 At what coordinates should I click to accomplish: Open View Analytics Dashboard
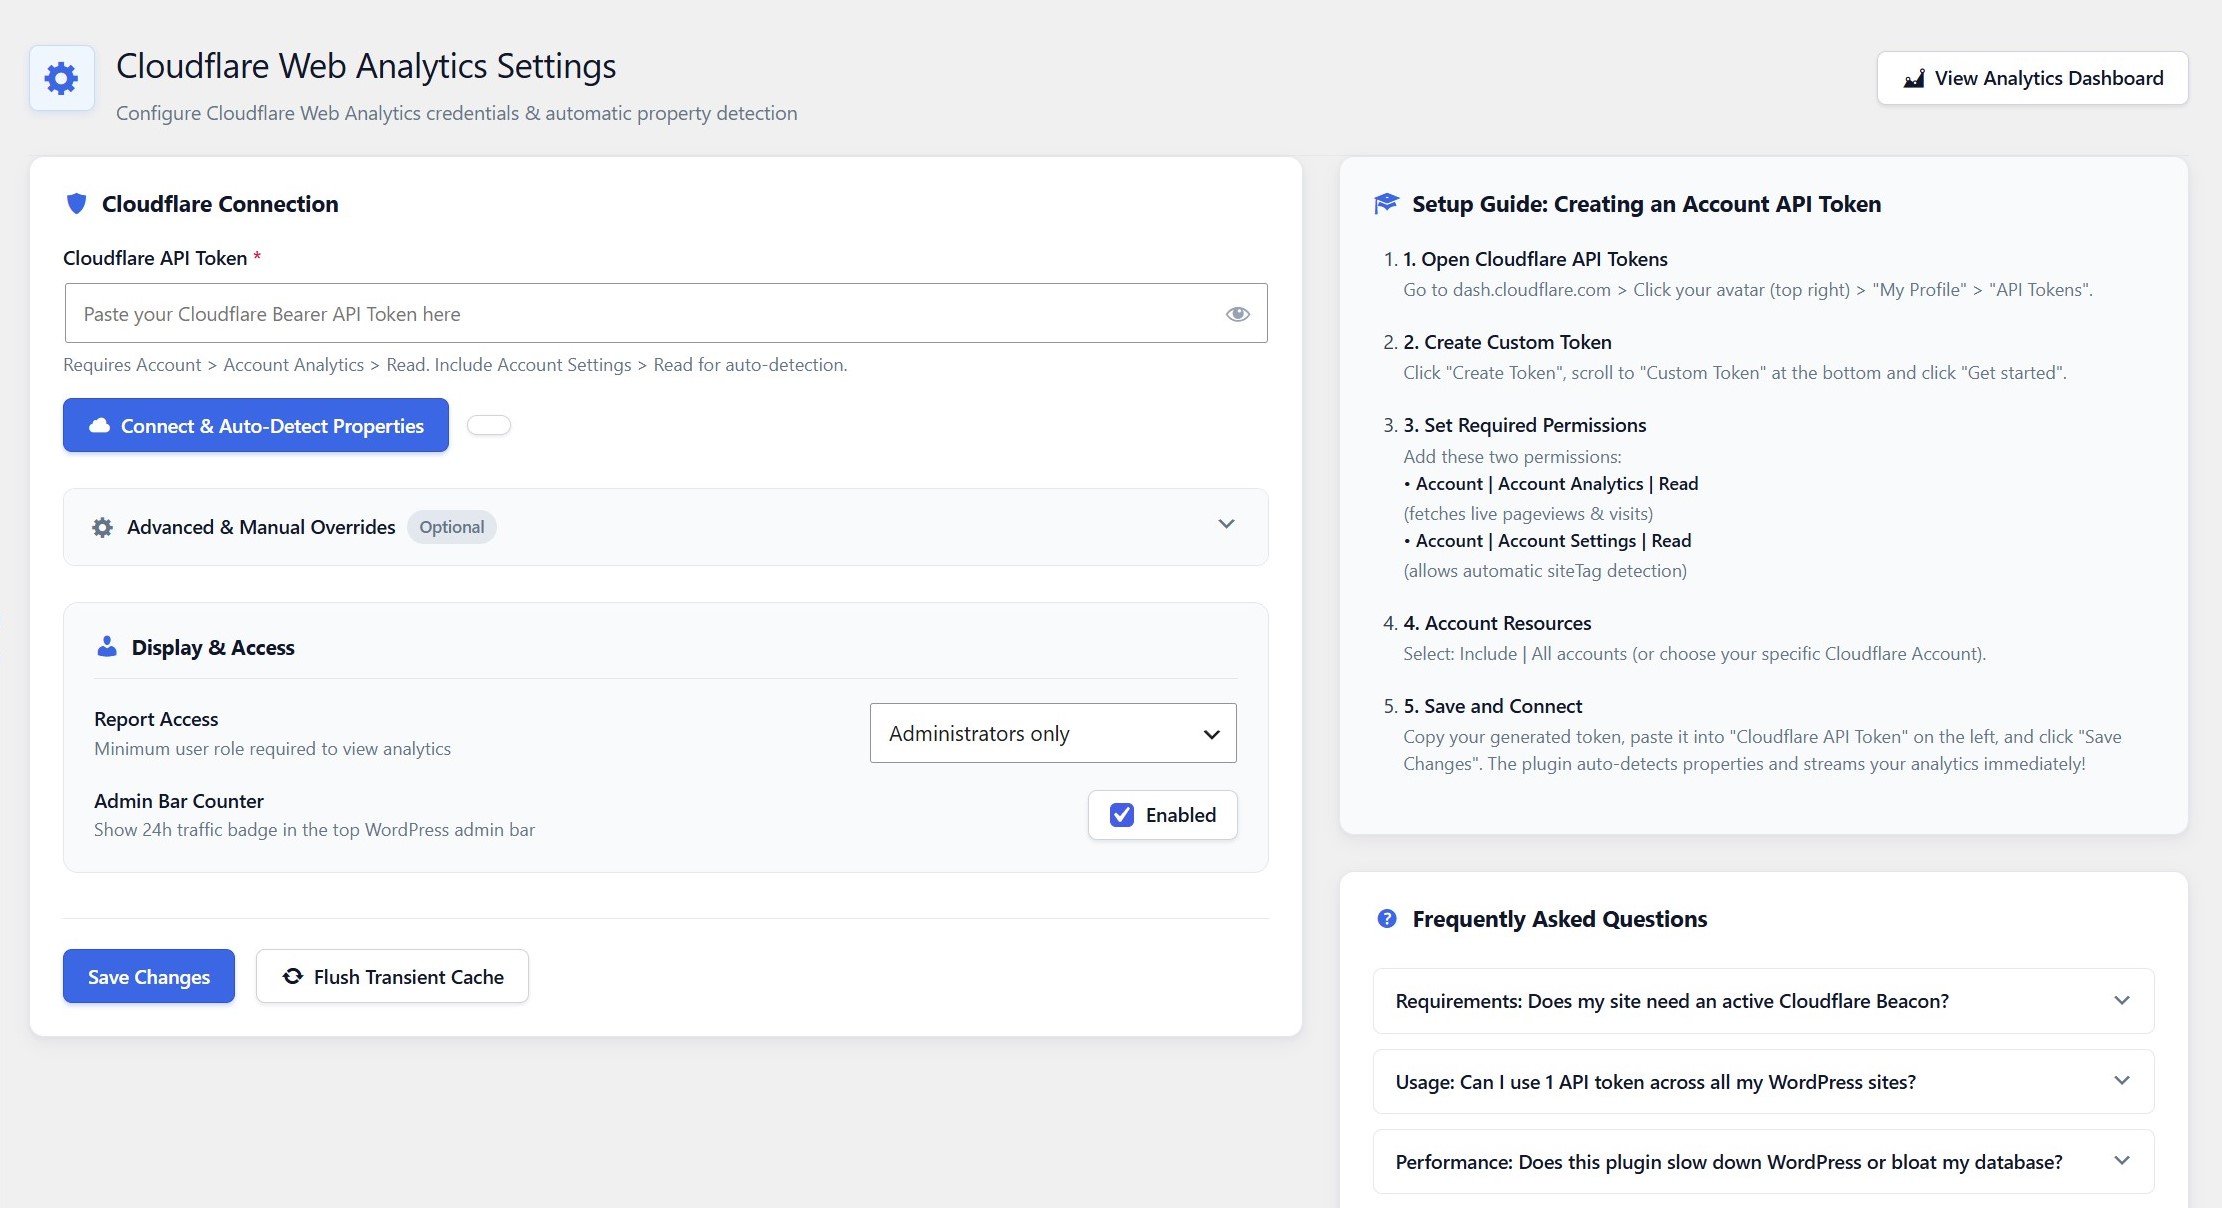tap(2032, 78)
